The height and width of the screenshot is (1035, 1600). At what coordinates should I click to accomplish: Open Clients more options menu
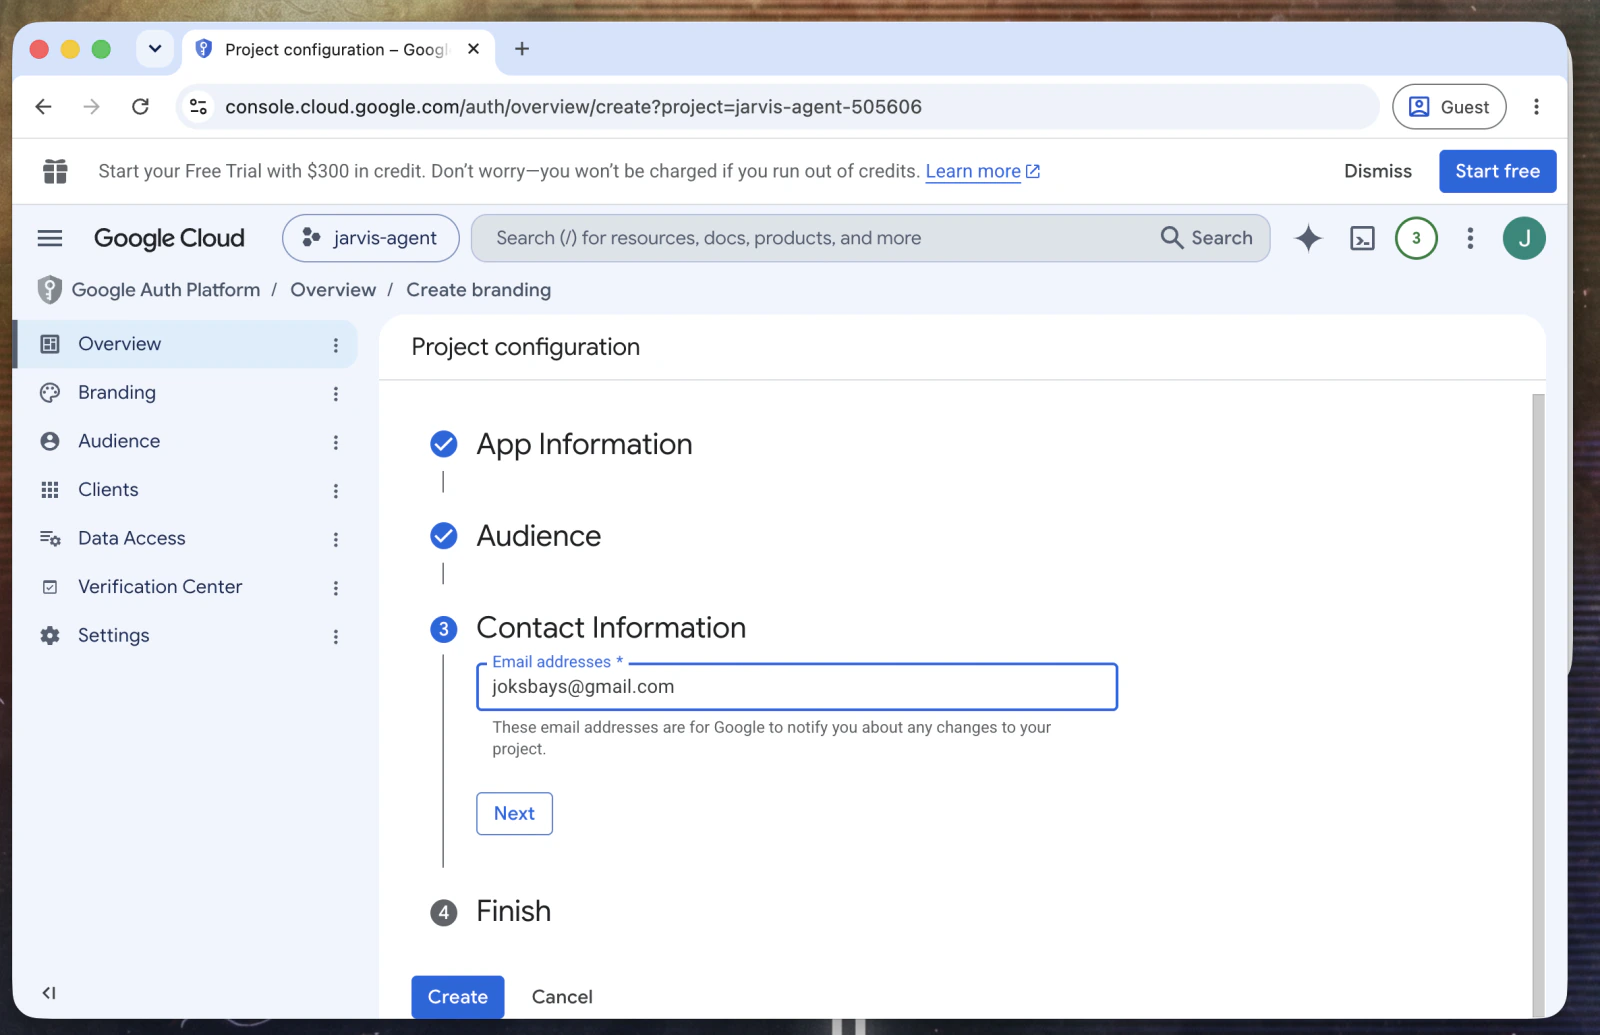[x=336, y=491]
